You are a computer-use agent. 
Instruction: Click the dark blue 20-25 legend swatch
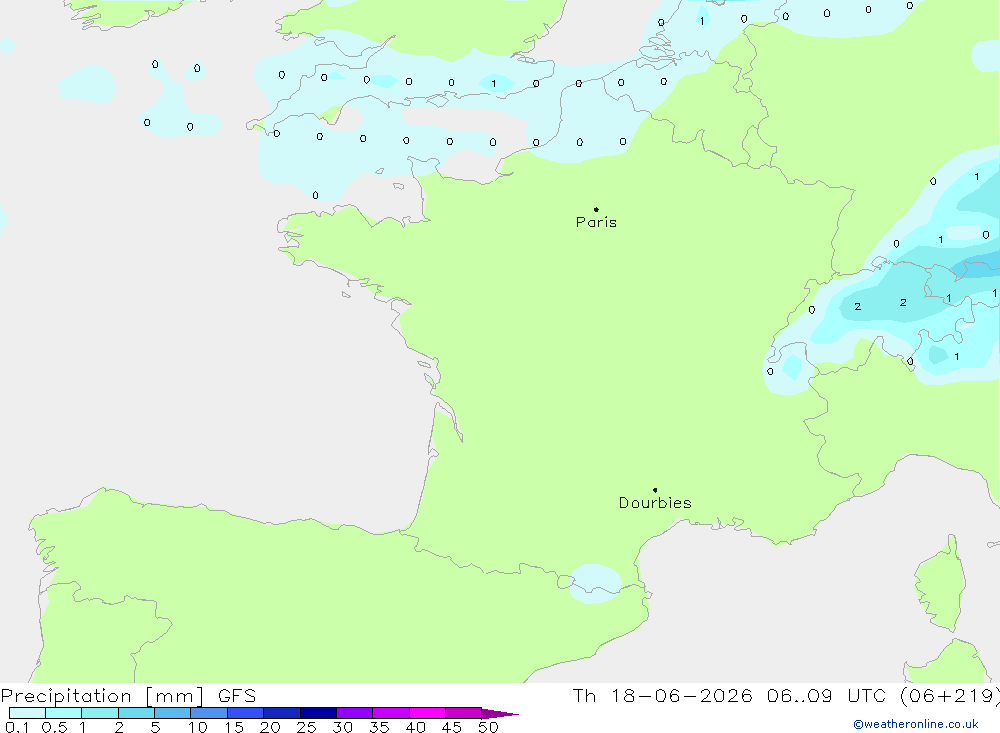281,713
